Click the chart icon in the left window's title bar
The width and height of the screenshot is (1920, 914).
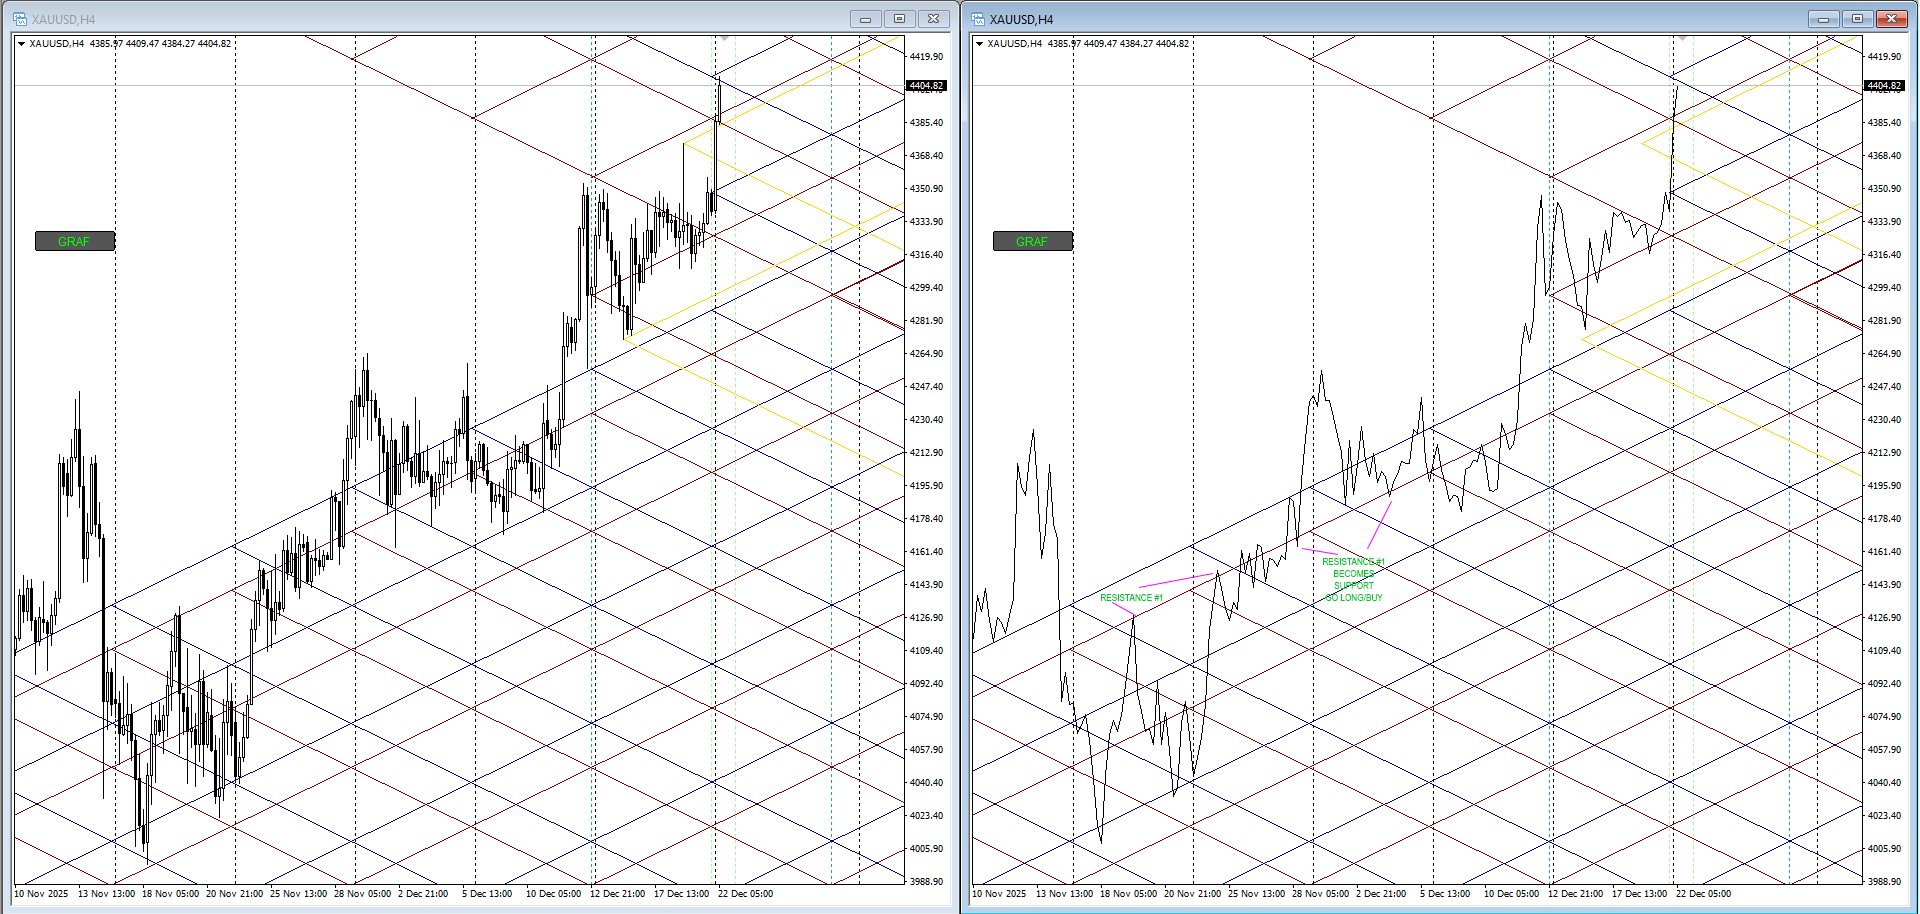point(20,19)
